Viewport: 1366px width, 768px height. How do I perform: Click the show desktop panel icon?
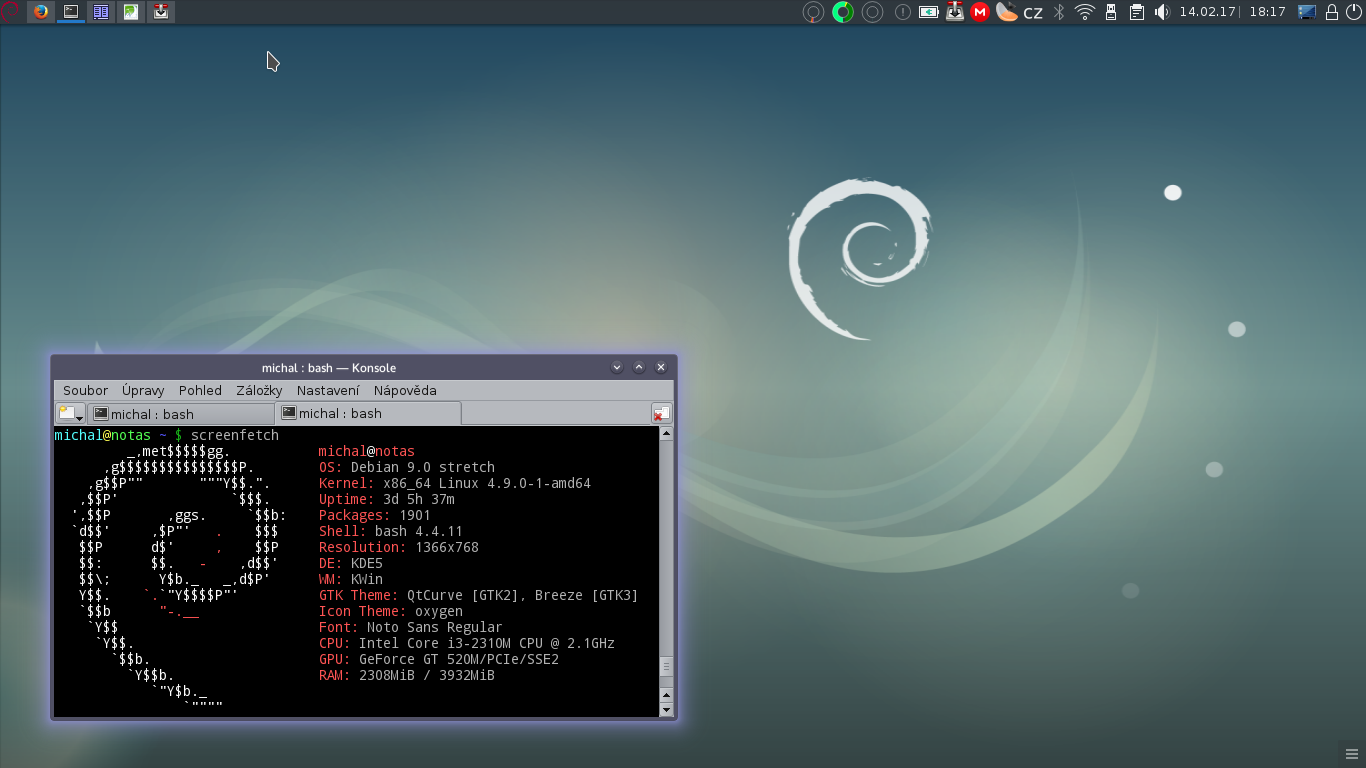click(x=1307, y=12)
